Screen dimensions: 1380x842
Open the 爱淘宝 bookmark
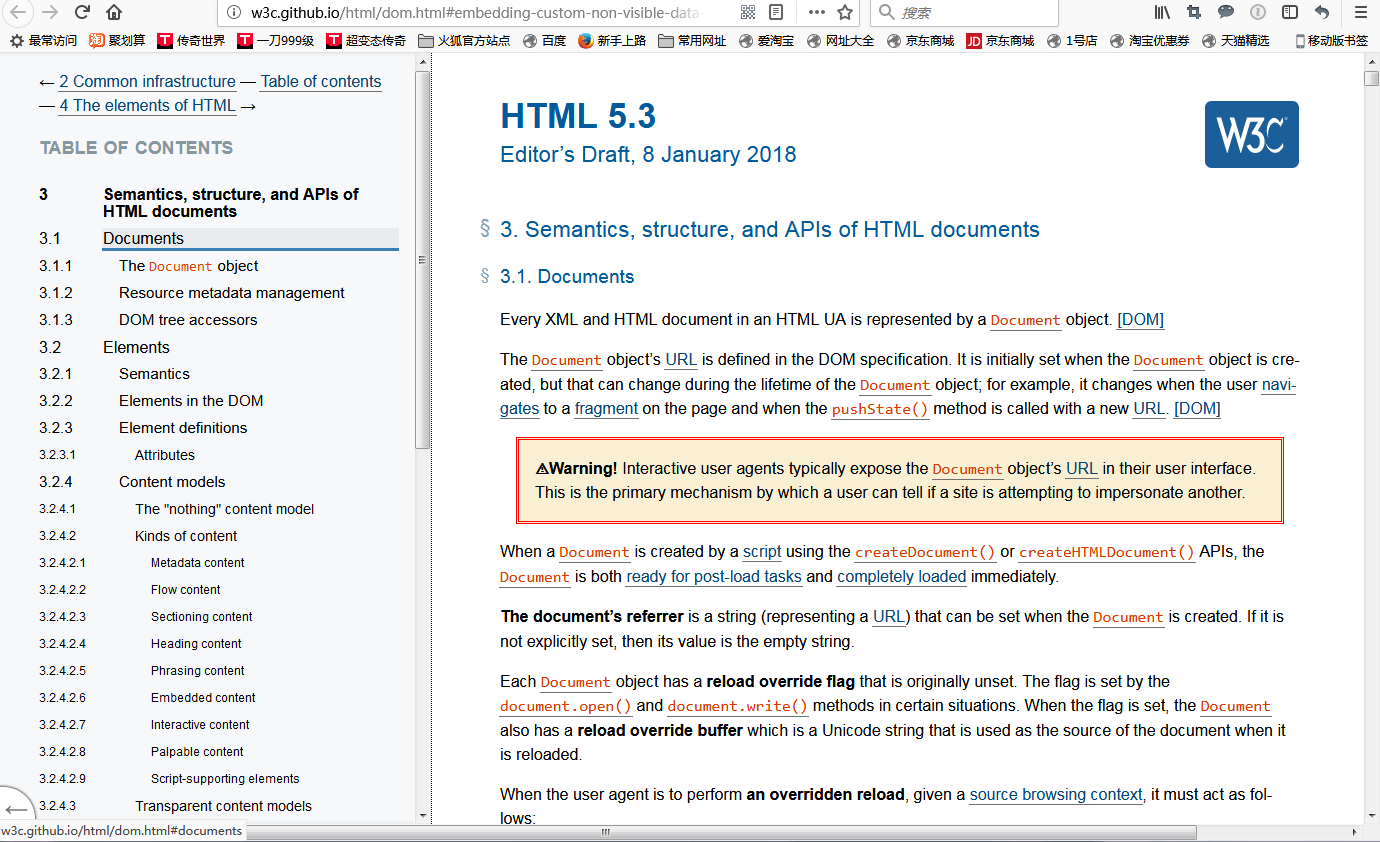pos(766,41)
